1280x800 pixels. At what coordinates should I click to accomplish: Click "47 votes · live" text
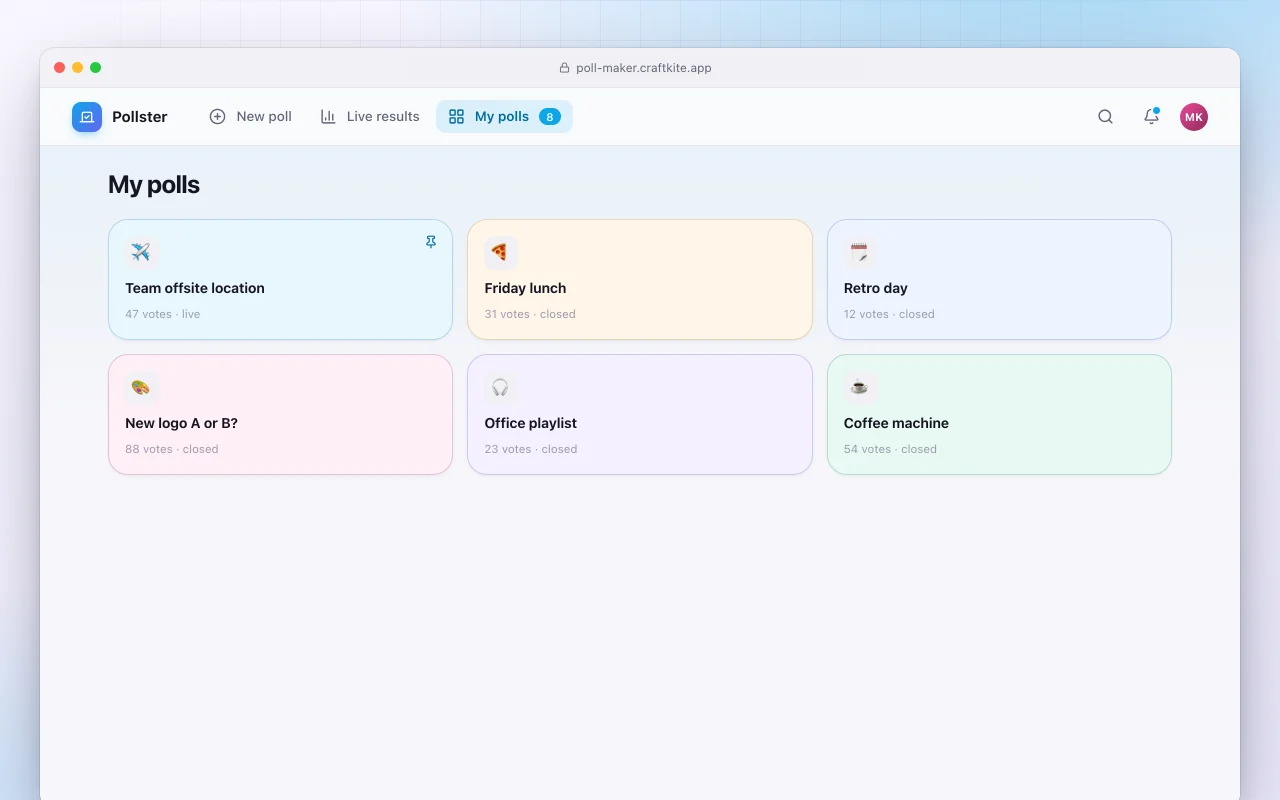click(163, 314)
